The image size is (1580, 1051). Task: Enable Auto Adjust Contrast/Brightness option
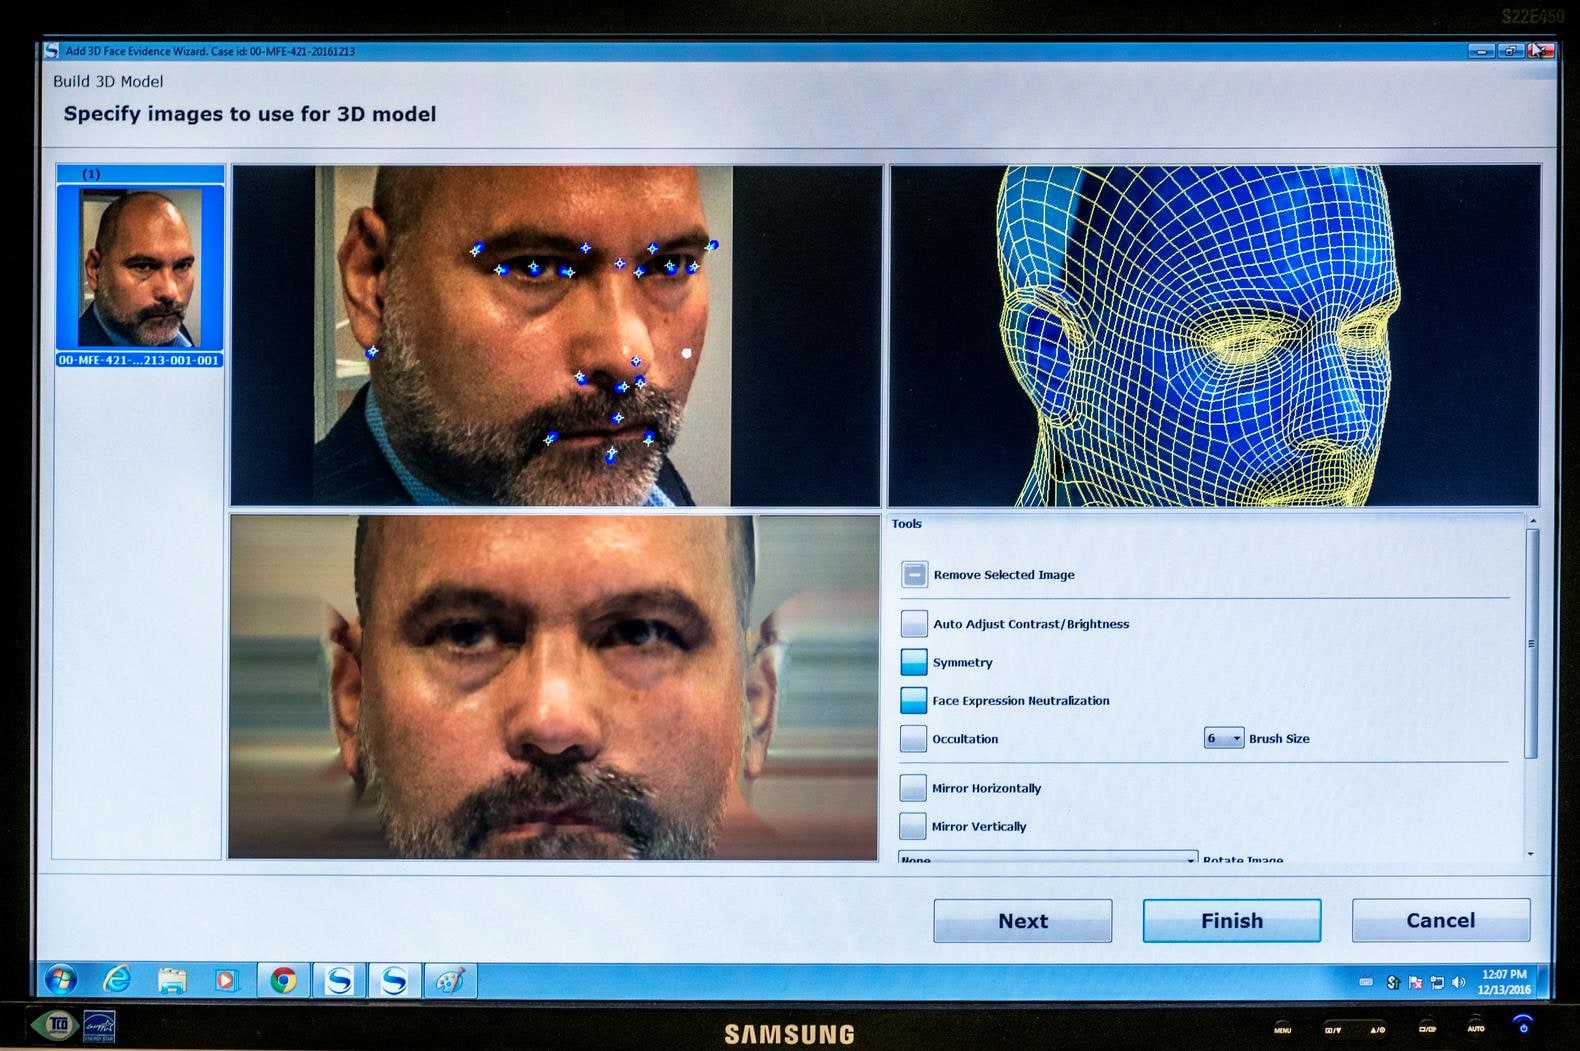point(914,624)
